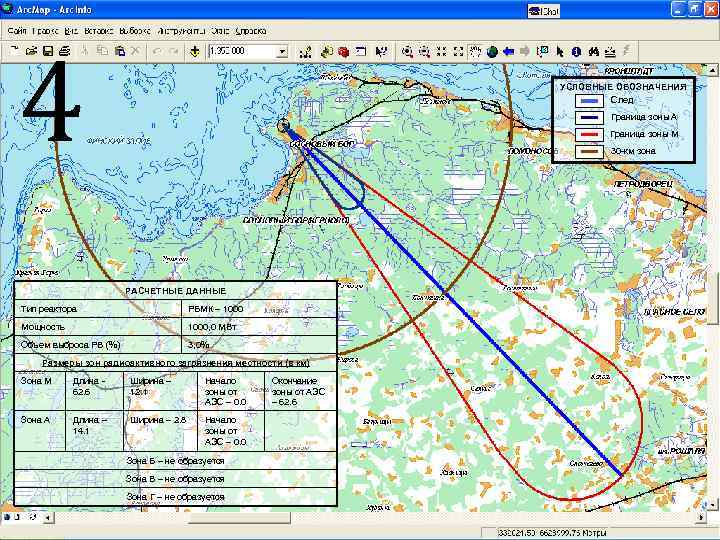The image size is (720, 540).
Task: Open the Справка menu
Action: pyautogui.click(x=251, y=31)
